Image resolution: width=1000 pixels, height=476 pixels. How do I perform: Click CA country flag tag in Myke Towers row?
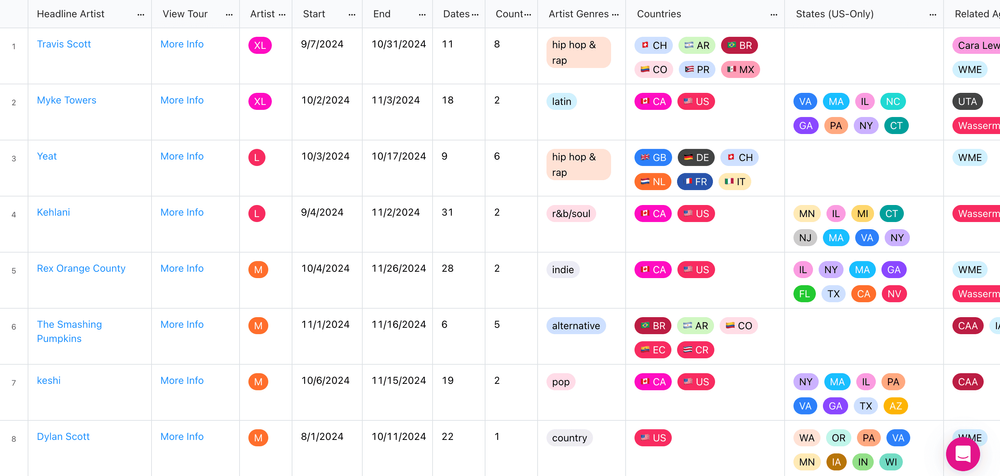[653, 101]
